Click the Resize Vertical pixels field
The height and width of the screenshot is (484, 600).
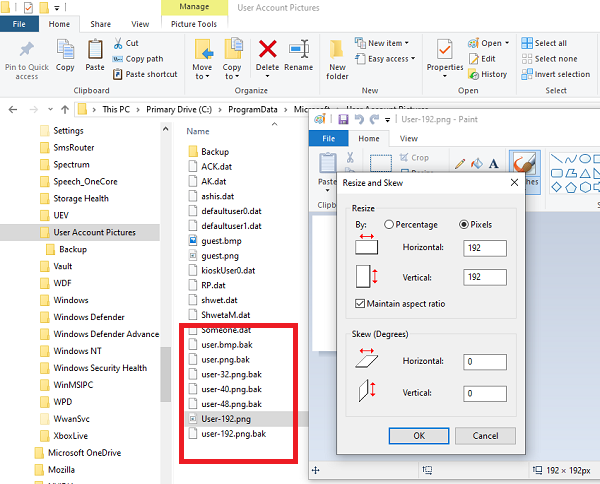point(485,277)
